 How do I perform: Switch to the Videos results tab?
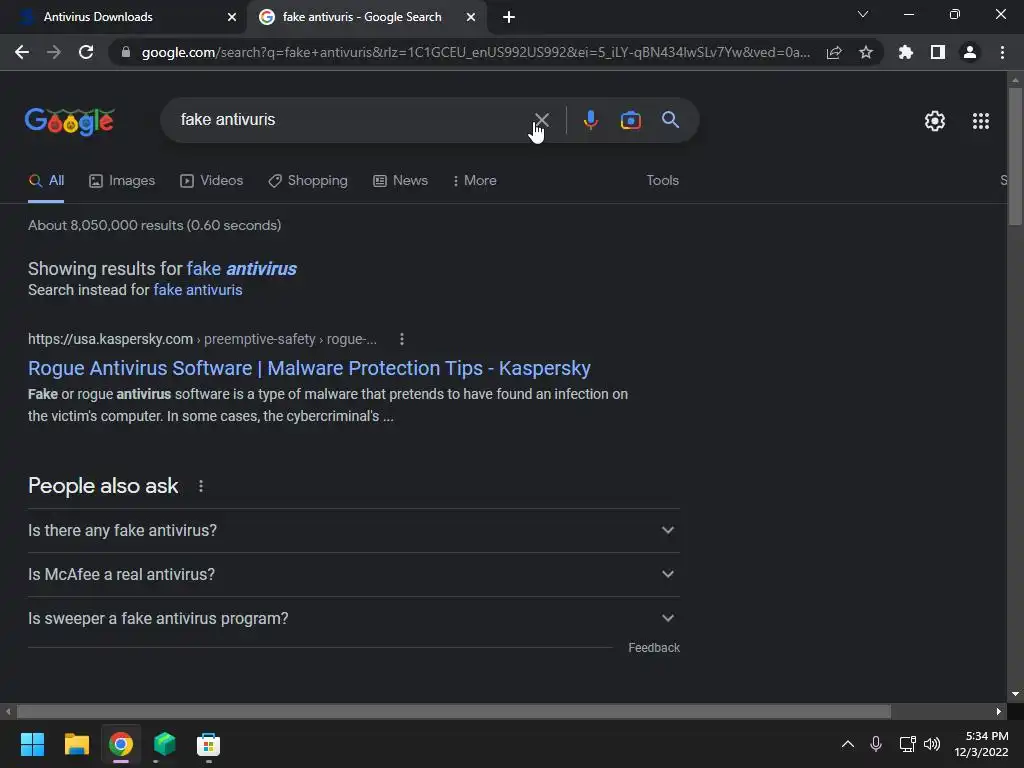[x=212, y=181]
